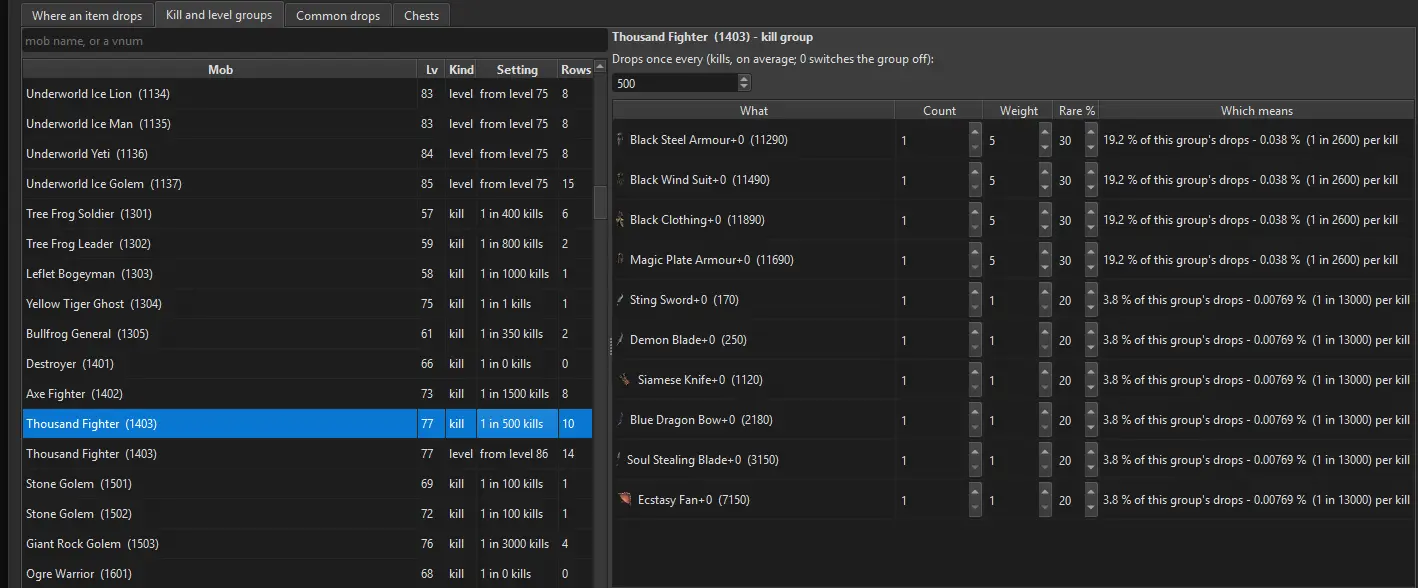Click the Siamese Knife+0 item icon
Image resolution: width=1418 pixels, height=588 pixels.
tap(625, 380)
